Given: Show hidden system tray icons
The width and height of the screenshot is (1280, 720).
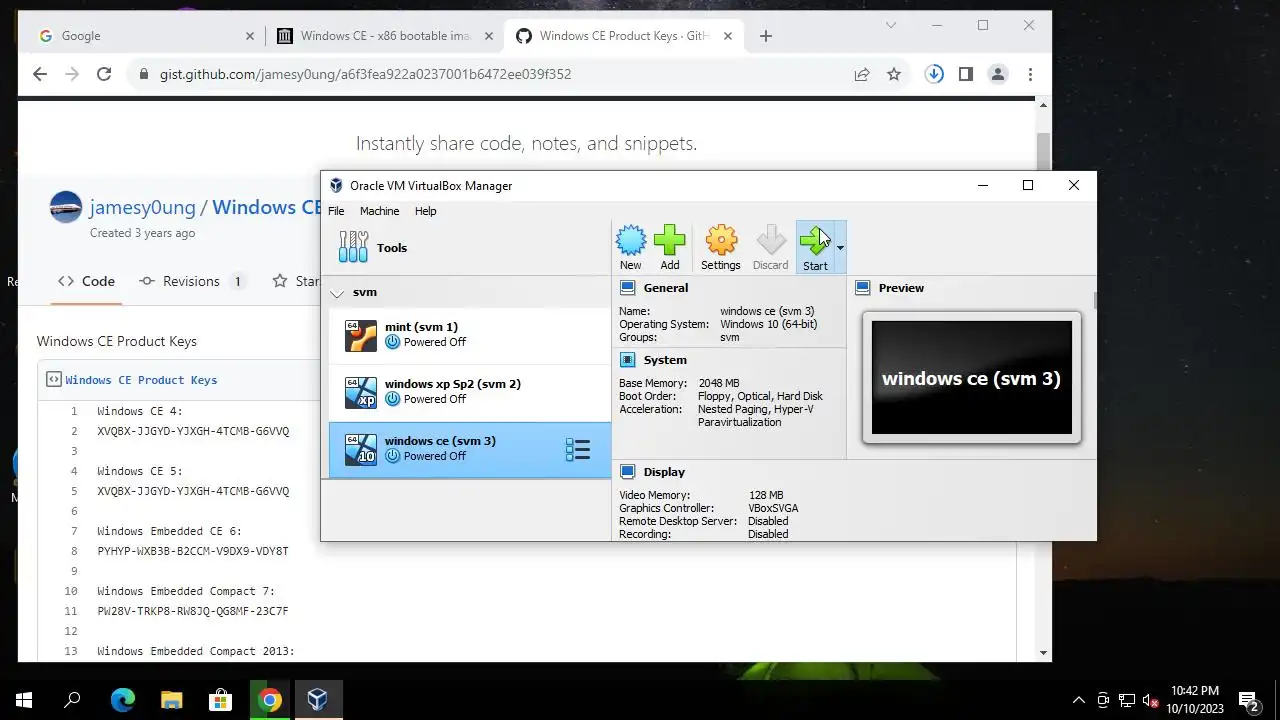Looking at the screenshot, I should (x=1078, y=700).
